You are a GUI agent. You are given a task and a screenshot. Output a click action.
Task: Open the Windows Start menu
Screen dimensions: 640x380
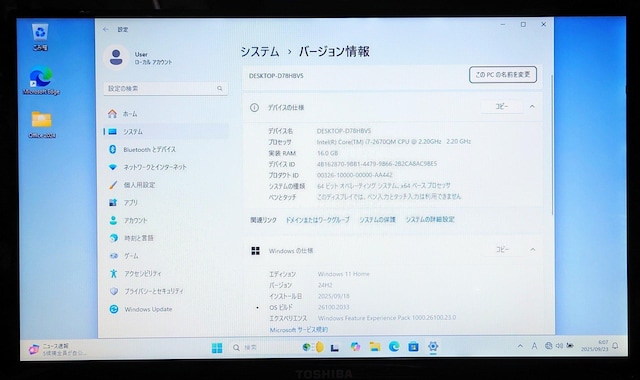(x=217, y=348)
